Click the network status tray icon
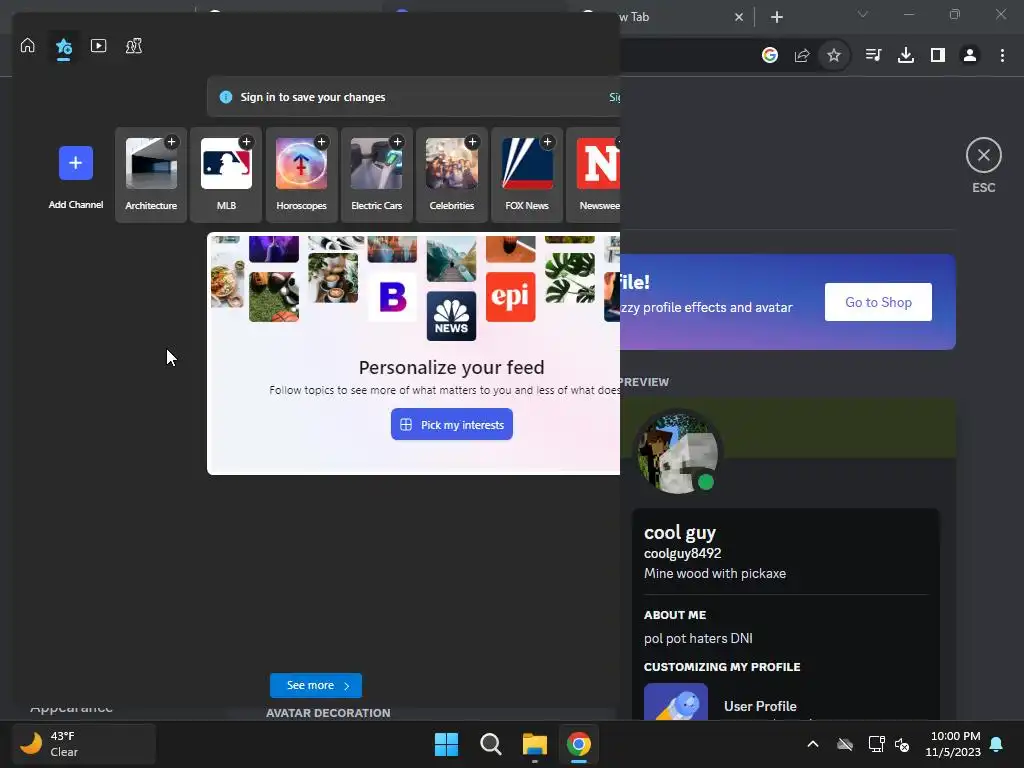This screenshot has width=1024, height=768. pos(876,744)
